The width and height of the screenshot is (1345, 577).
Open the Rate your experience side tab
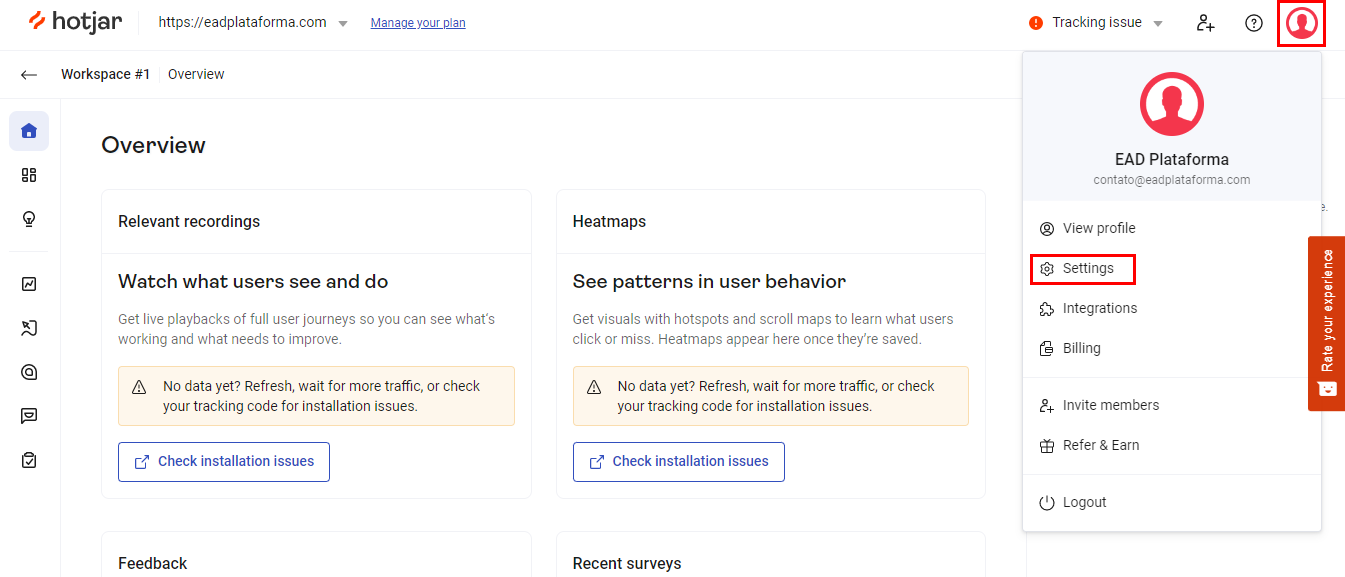(x=1326, y=323)
